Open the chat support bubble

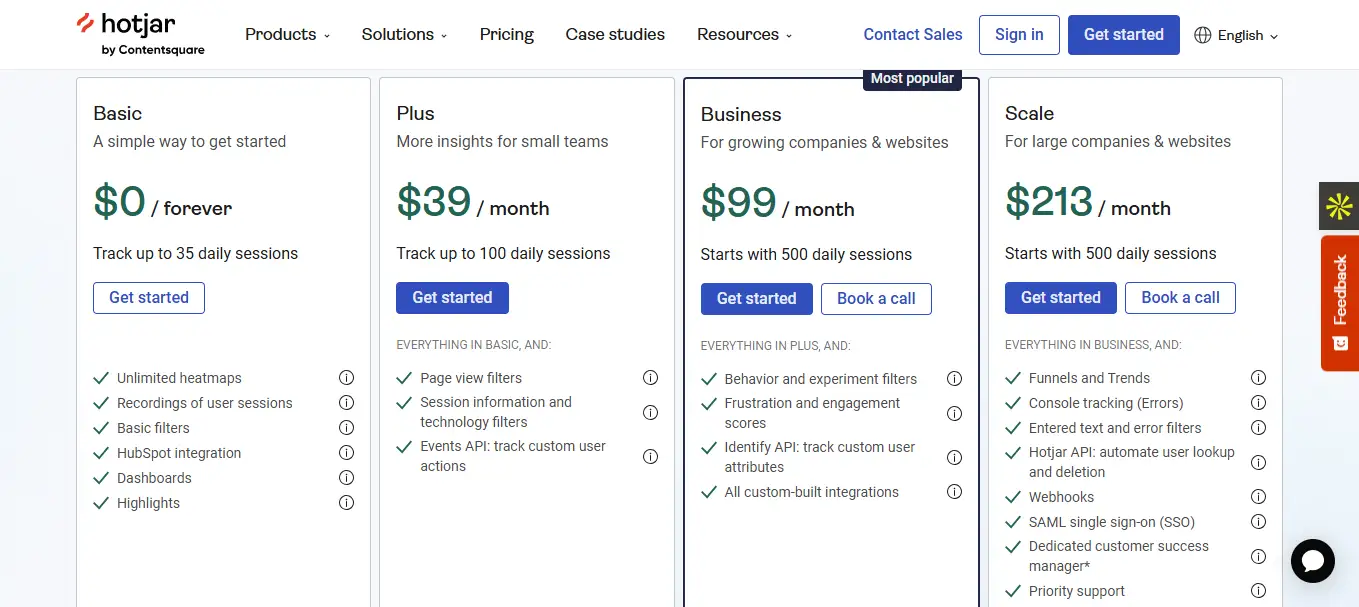pyautogui.click(x=1312, y=561)
